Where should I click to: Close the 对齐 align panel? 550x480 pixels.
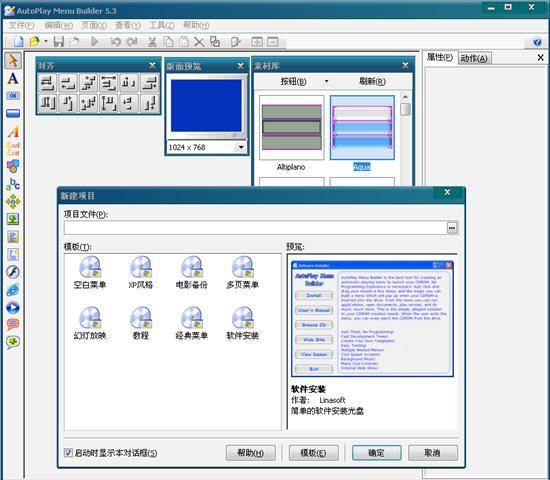pyautogui.click(x=153, y=65)
